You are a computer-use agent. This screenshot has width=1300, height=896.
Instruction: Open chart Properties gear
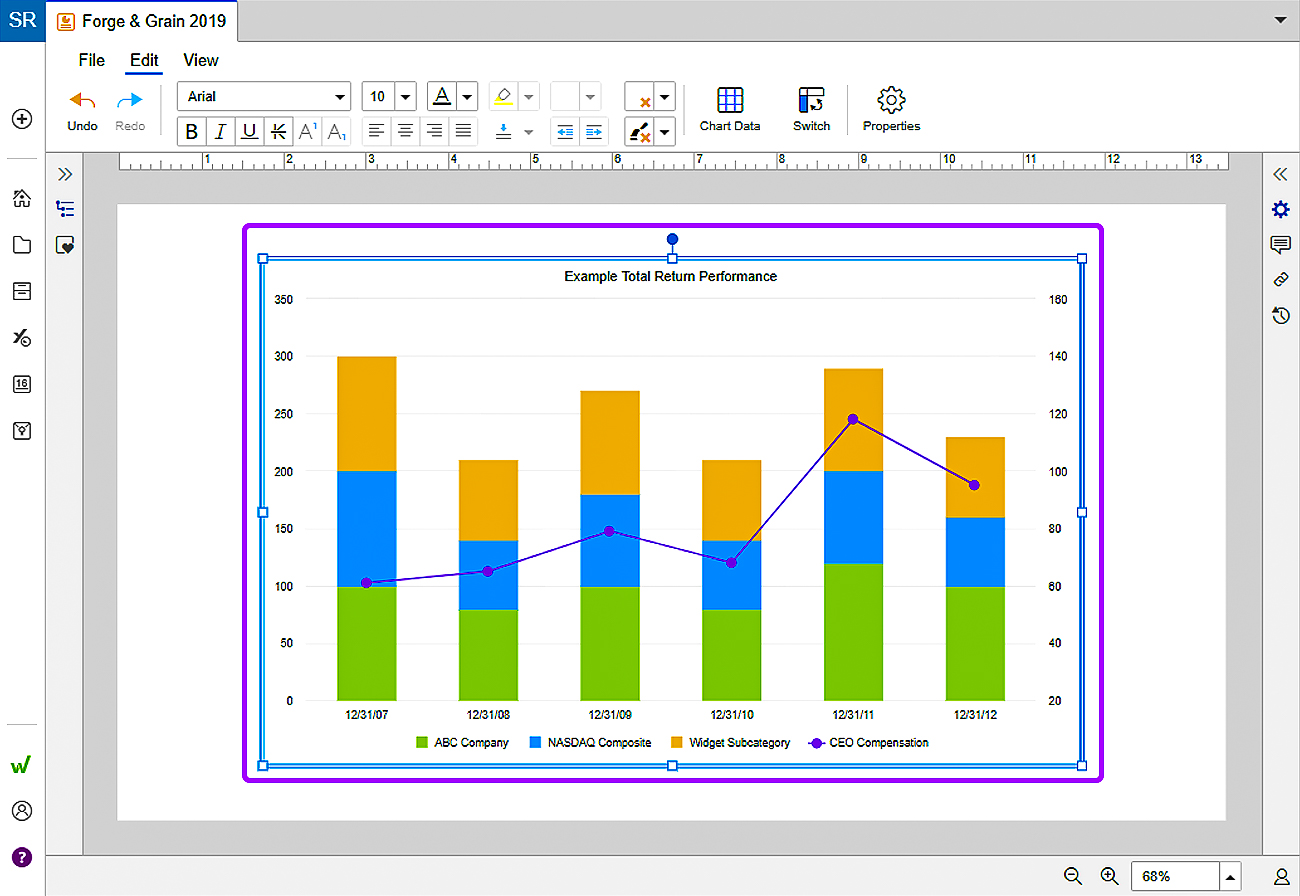[891, 109]
